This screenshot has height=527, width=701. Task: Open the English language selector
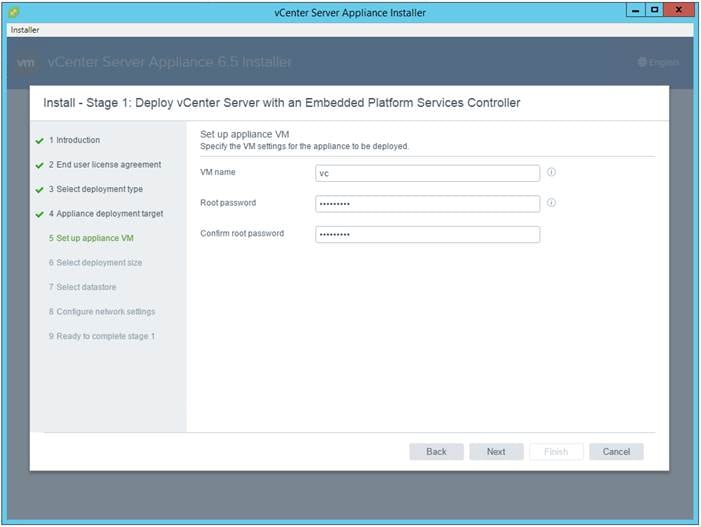coord(658,62)
